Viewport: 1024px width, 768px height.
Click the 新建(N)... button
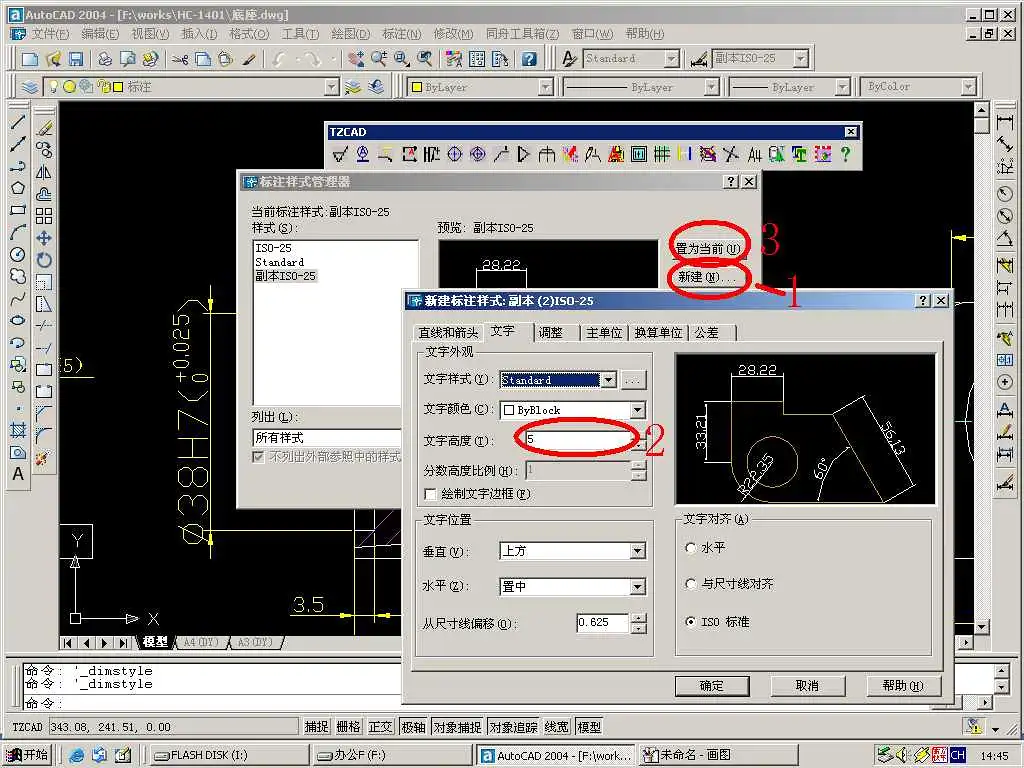[708, 277]
